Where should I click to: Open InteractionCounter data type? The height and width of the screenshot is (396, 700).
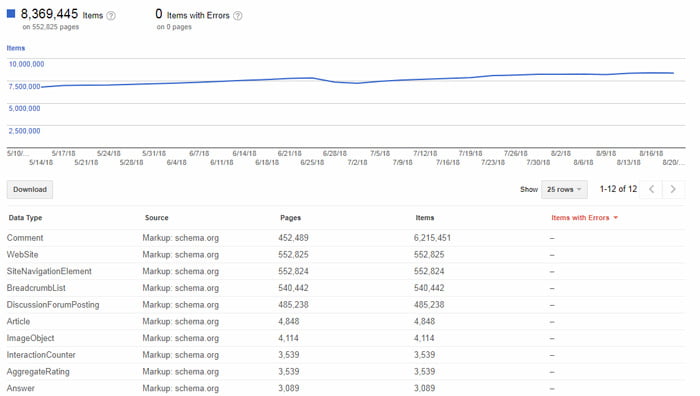[x=41, y=355]
